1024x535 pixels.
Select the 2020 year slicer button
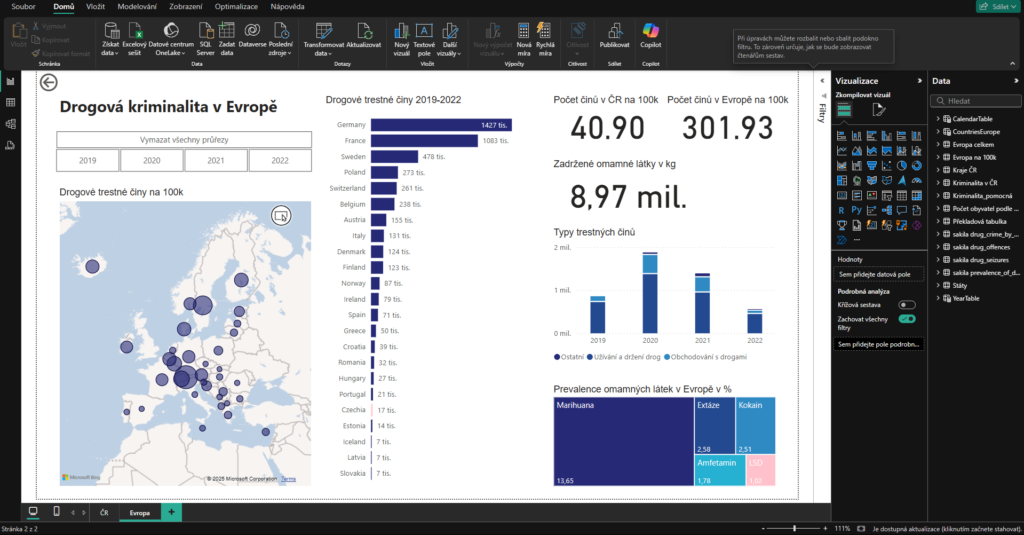pos(151,160)
